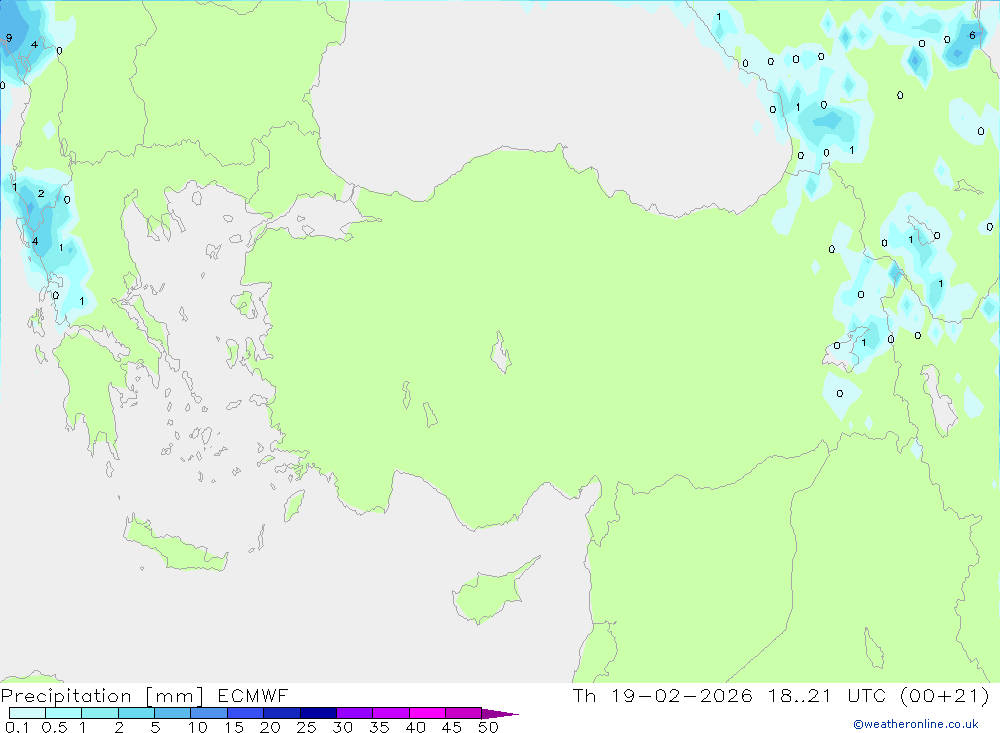Pick the 40–45 mm magenta legend swatch

(x=427, y=713)
